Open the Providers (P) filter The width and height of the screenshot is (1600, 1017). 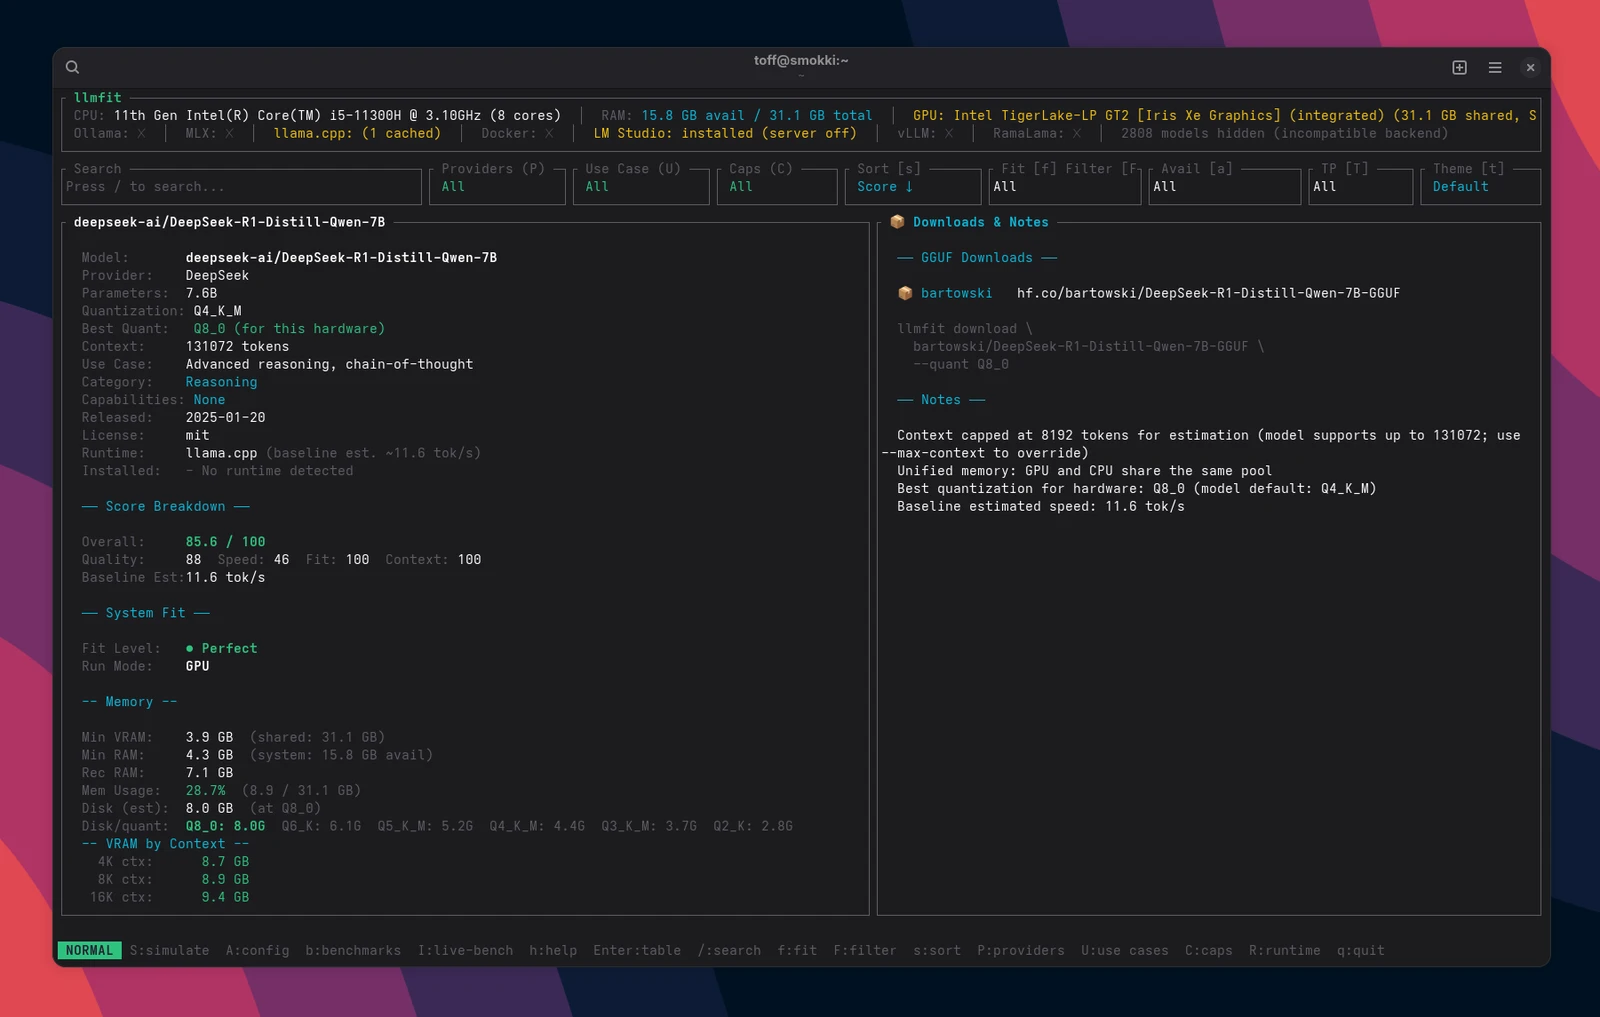(497, 187)
